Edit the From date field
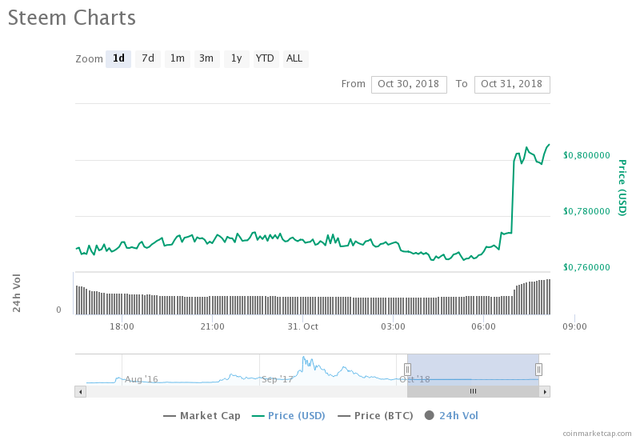The height and width of the screenshot is (440, 640). 409,84
